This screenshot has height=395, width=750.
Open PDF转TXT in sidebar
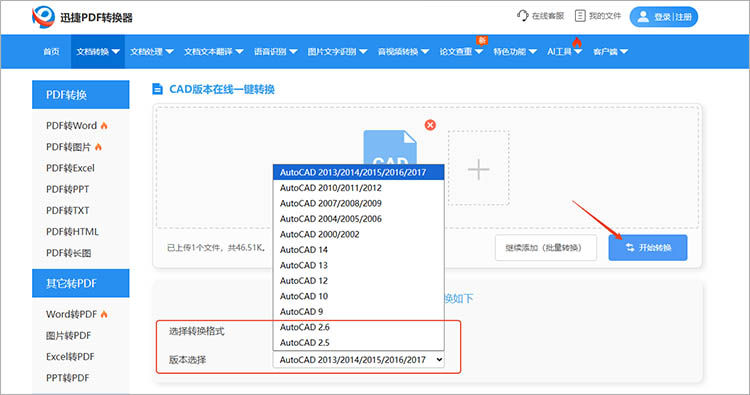coord(67,210)
